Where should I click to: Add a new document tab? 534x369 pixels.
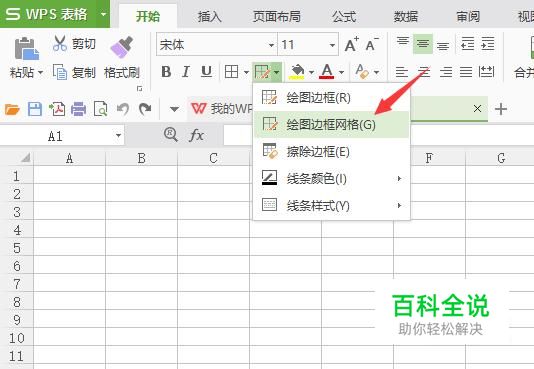click(501, 109)
